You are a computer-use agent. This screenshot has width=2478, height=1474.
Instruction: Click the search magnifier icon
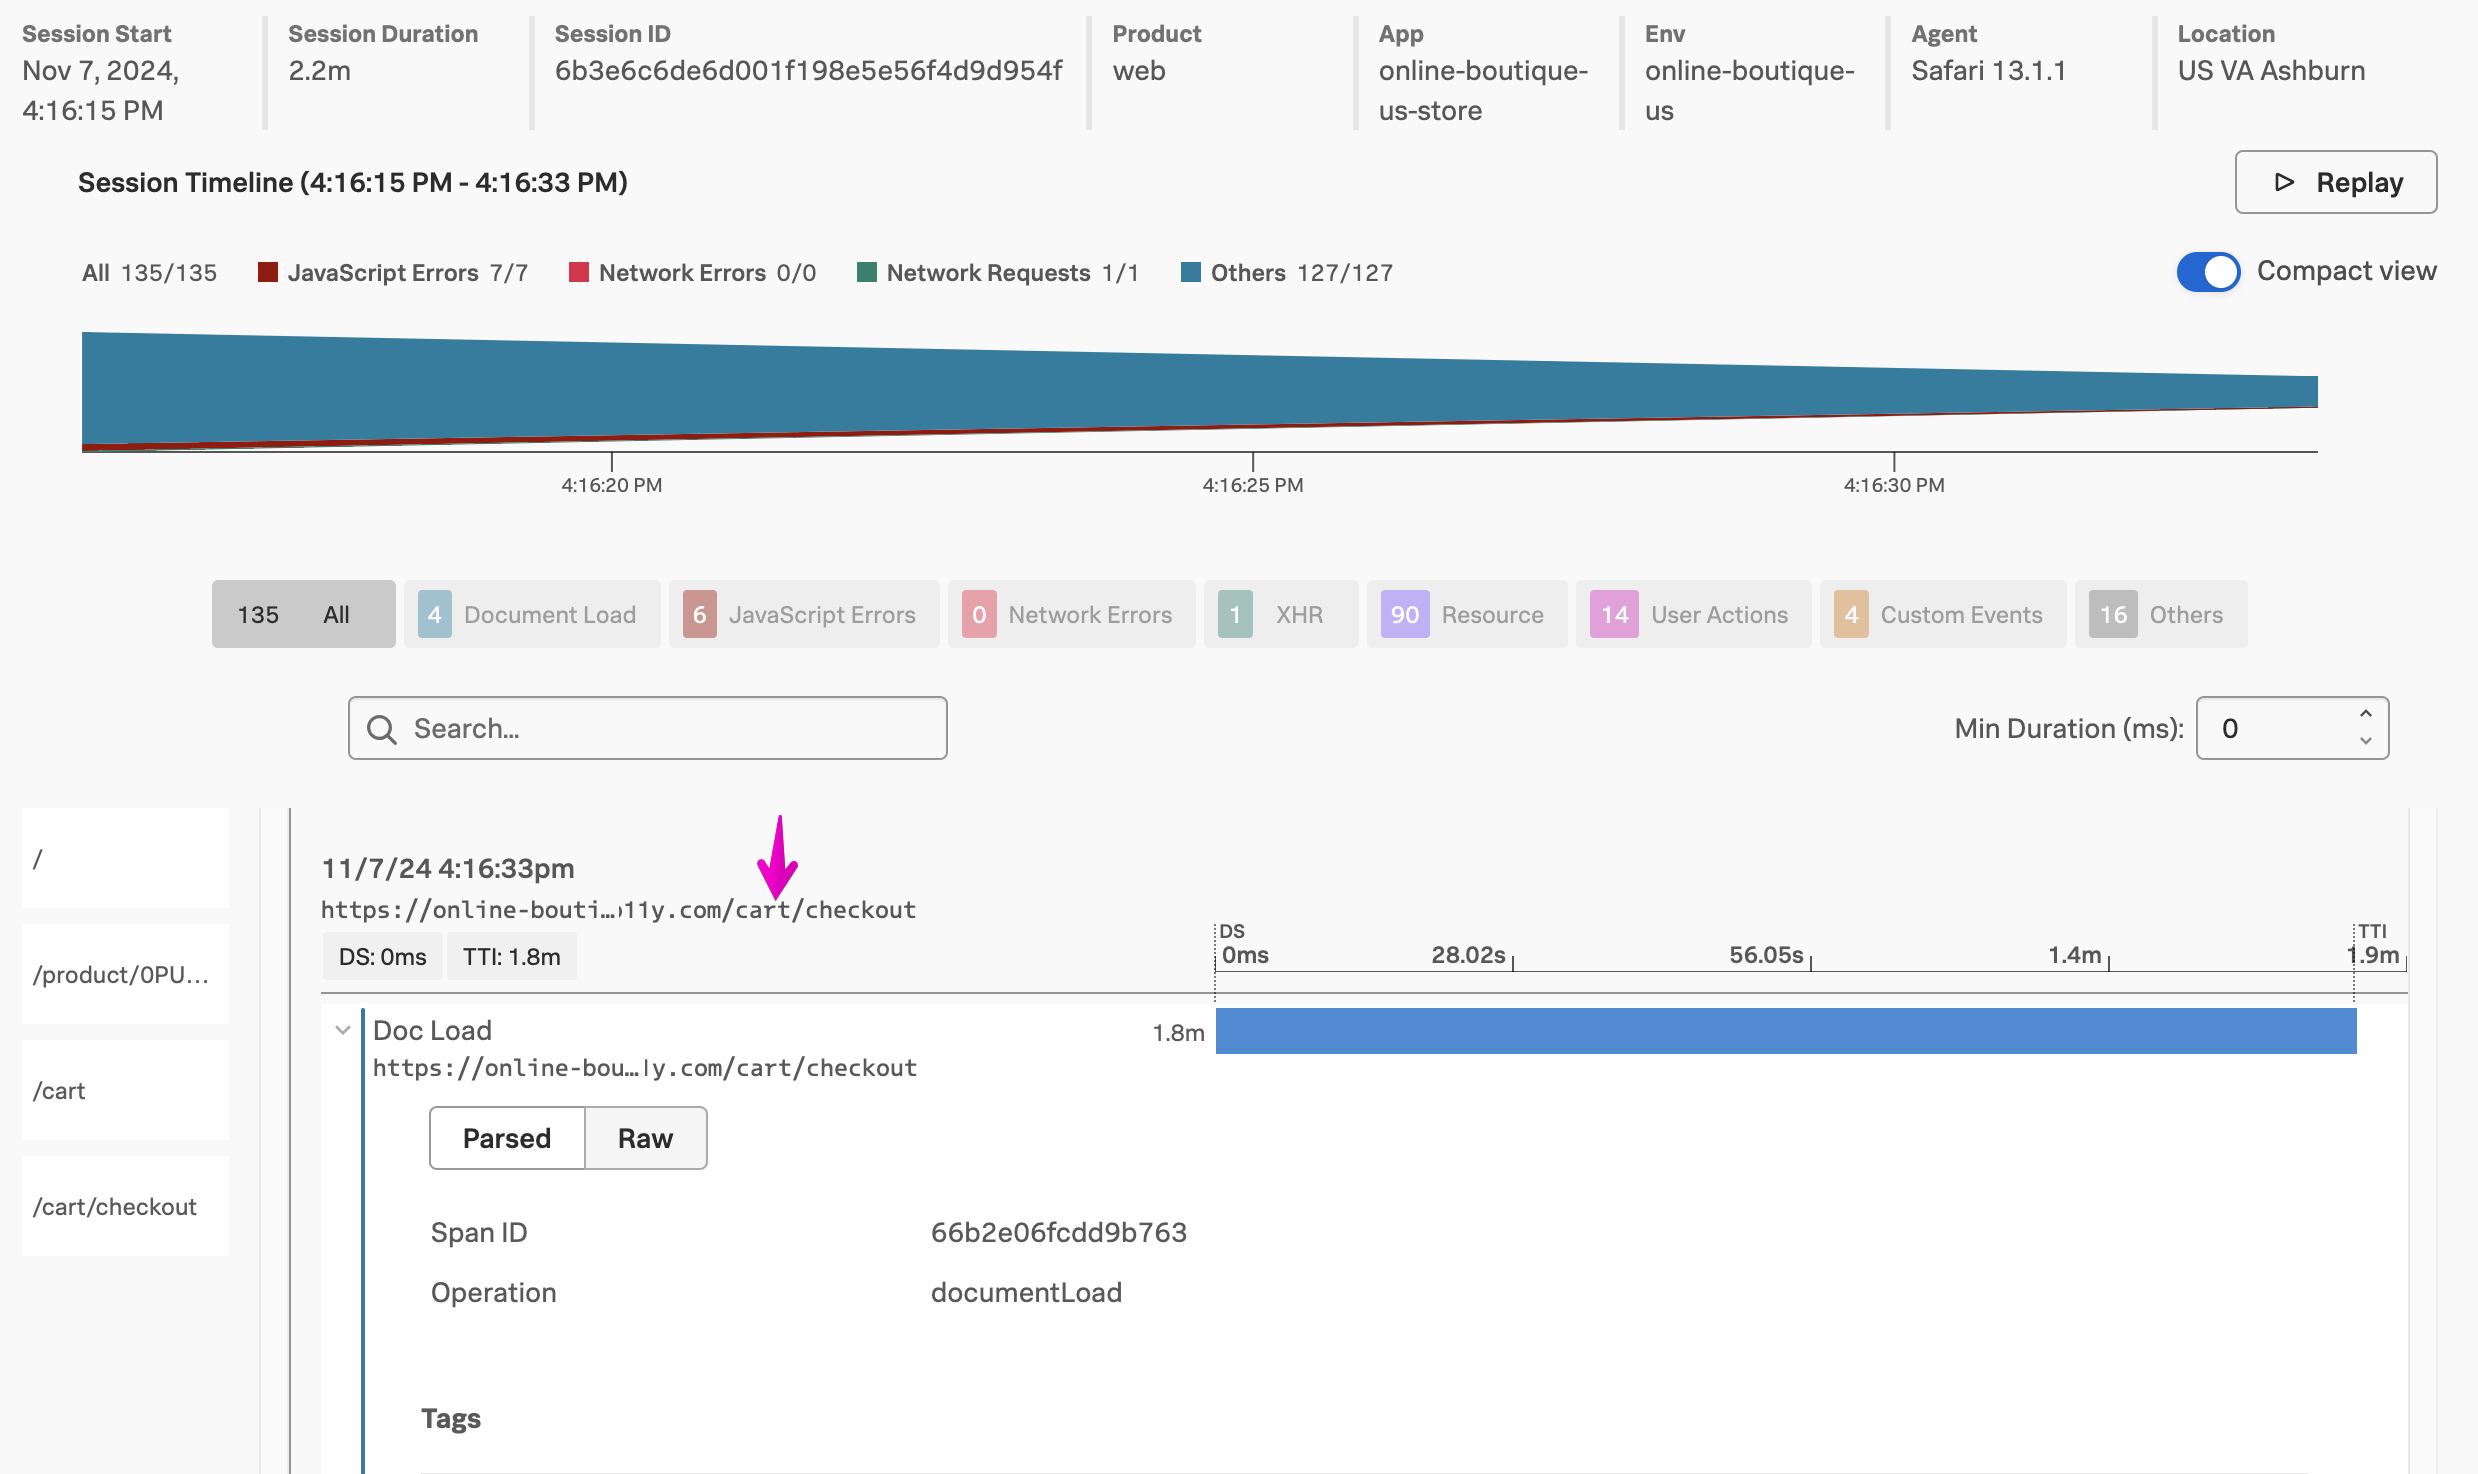[382, 729]
